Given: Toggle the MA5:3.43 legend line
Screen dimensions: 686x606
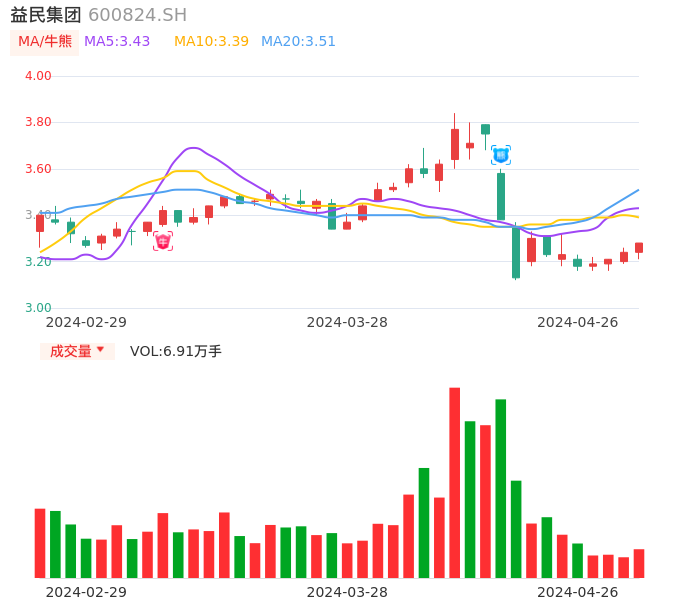Looking at the screenshot, I should click(x=117, y=42).
